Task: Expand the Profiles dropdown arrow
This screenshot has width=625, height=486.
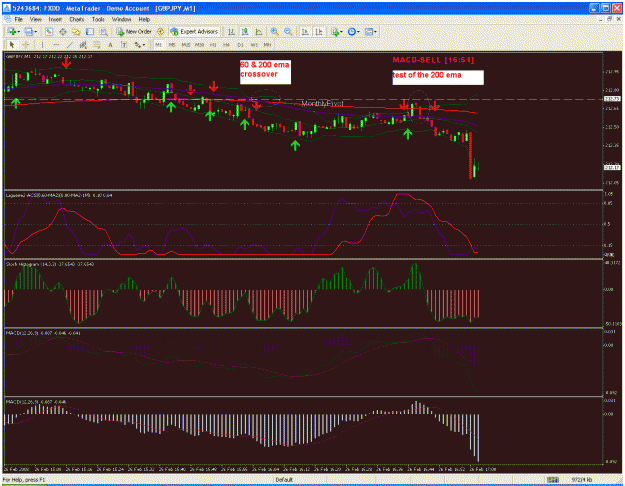Action: point(36,32)
